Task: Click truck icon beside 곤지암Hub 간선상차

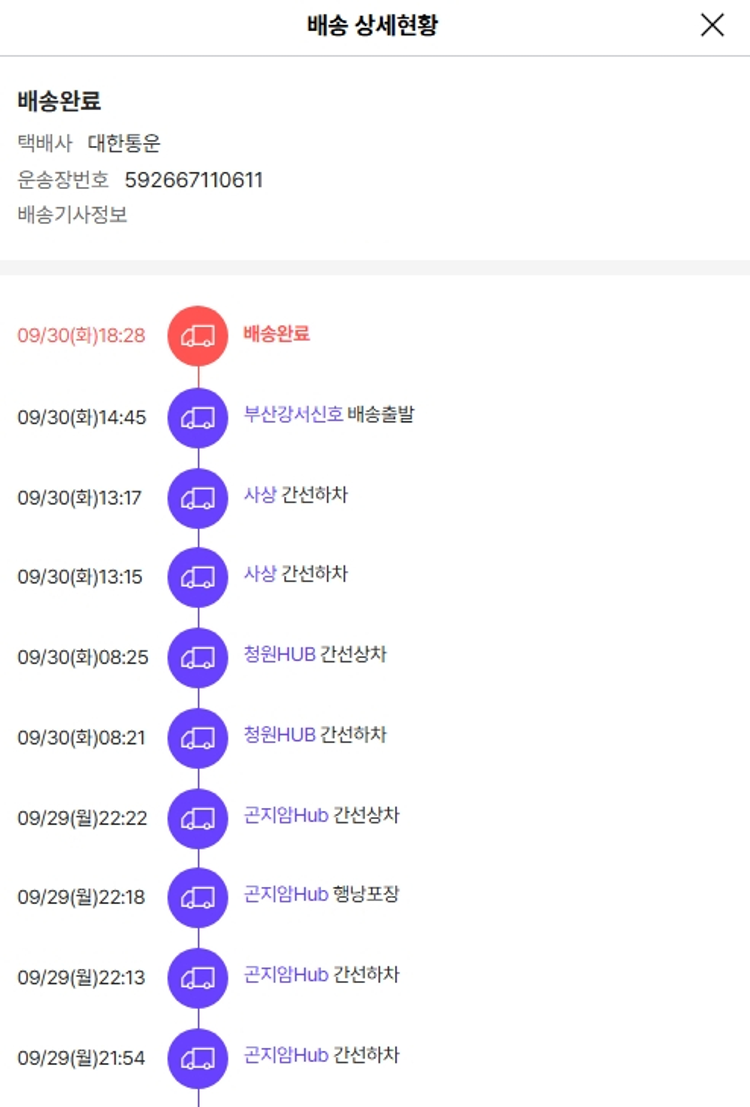Action: (198, 818)
